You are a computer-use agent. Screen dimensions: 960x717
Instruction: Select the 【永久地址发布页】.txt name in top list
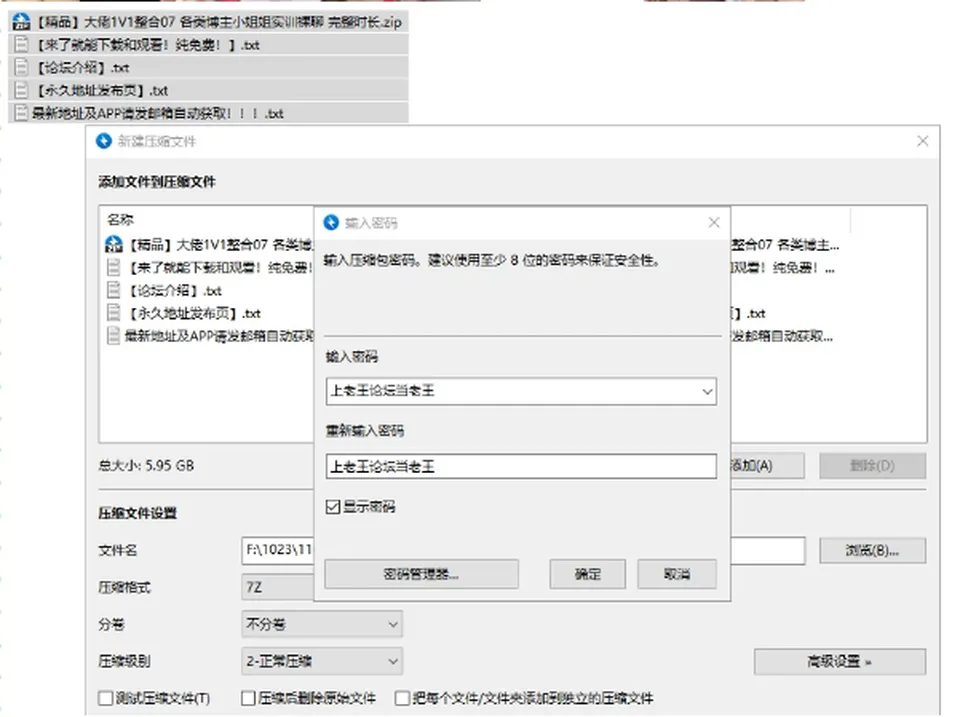(102, 91)
